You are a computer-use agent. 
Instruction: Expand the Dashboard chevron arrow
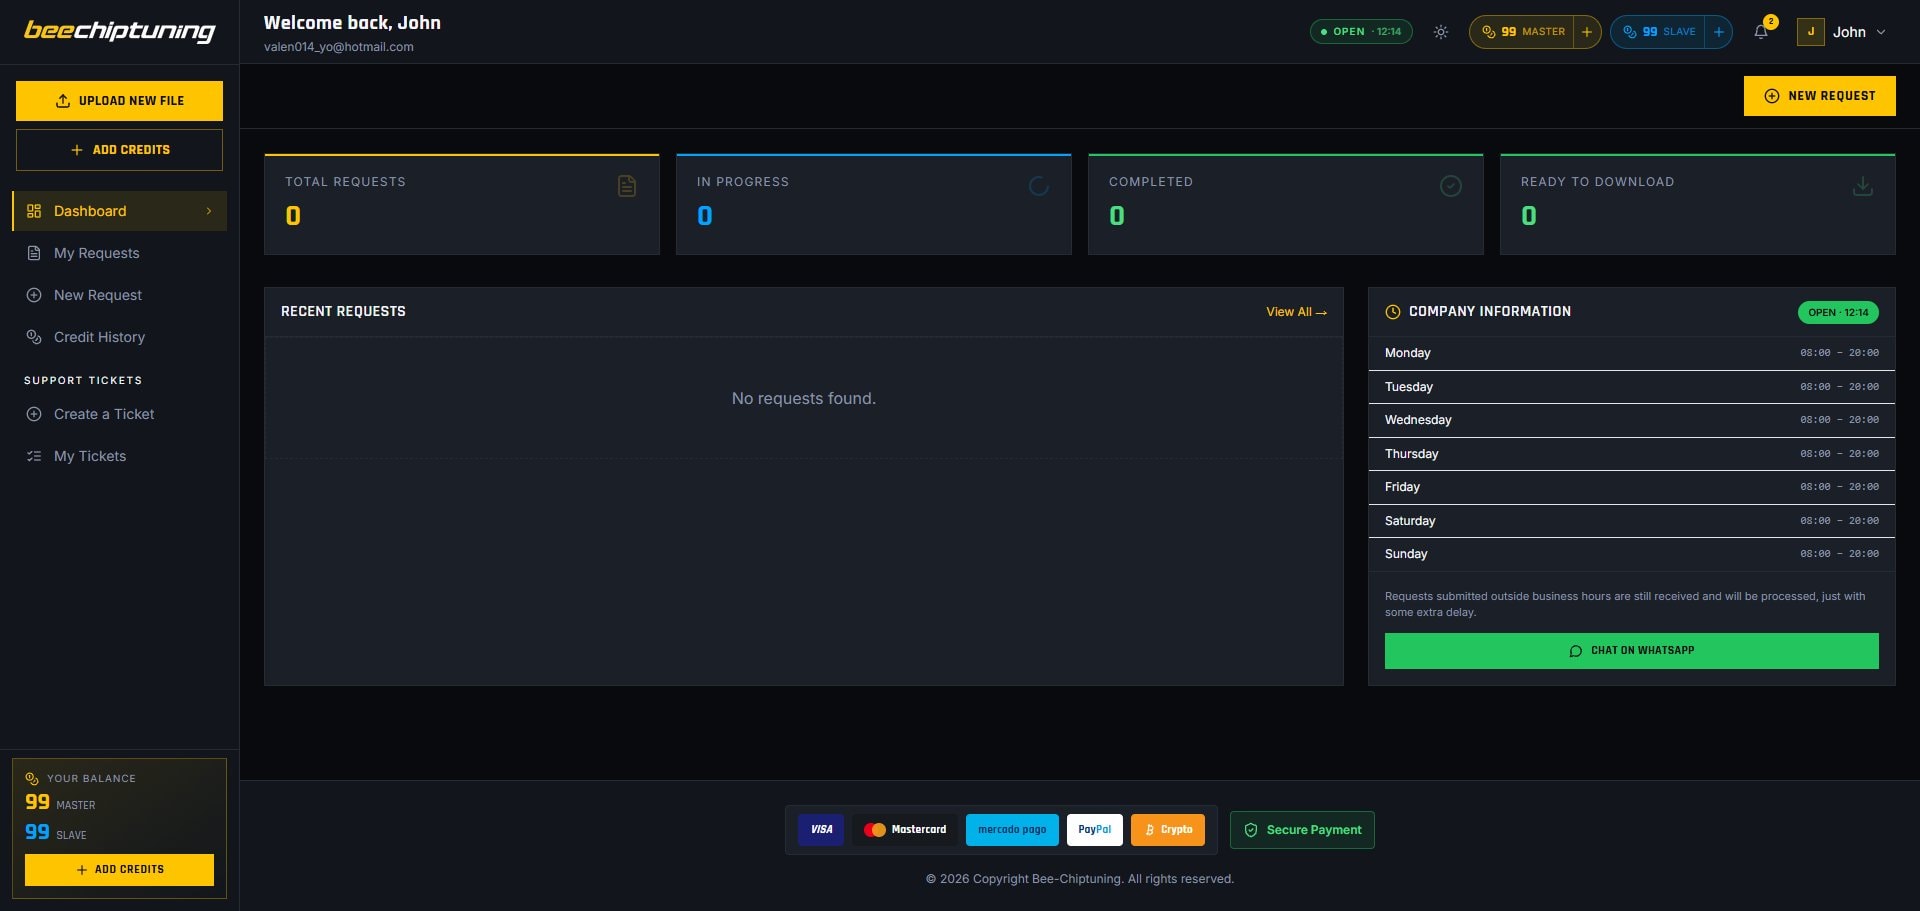tap(209, 211)
